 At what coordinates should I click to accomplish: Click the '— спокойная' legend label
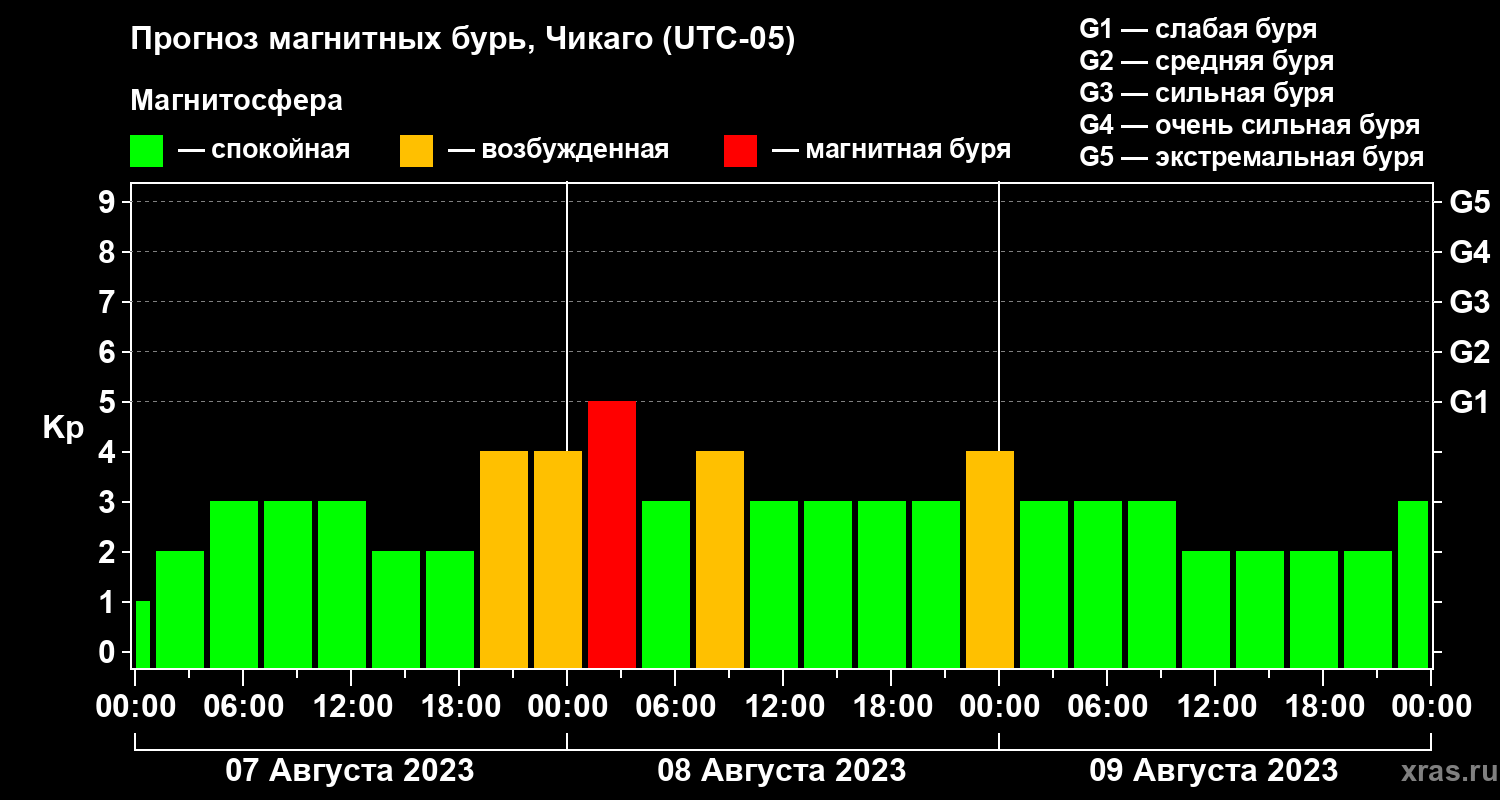[x=264, y=150]
